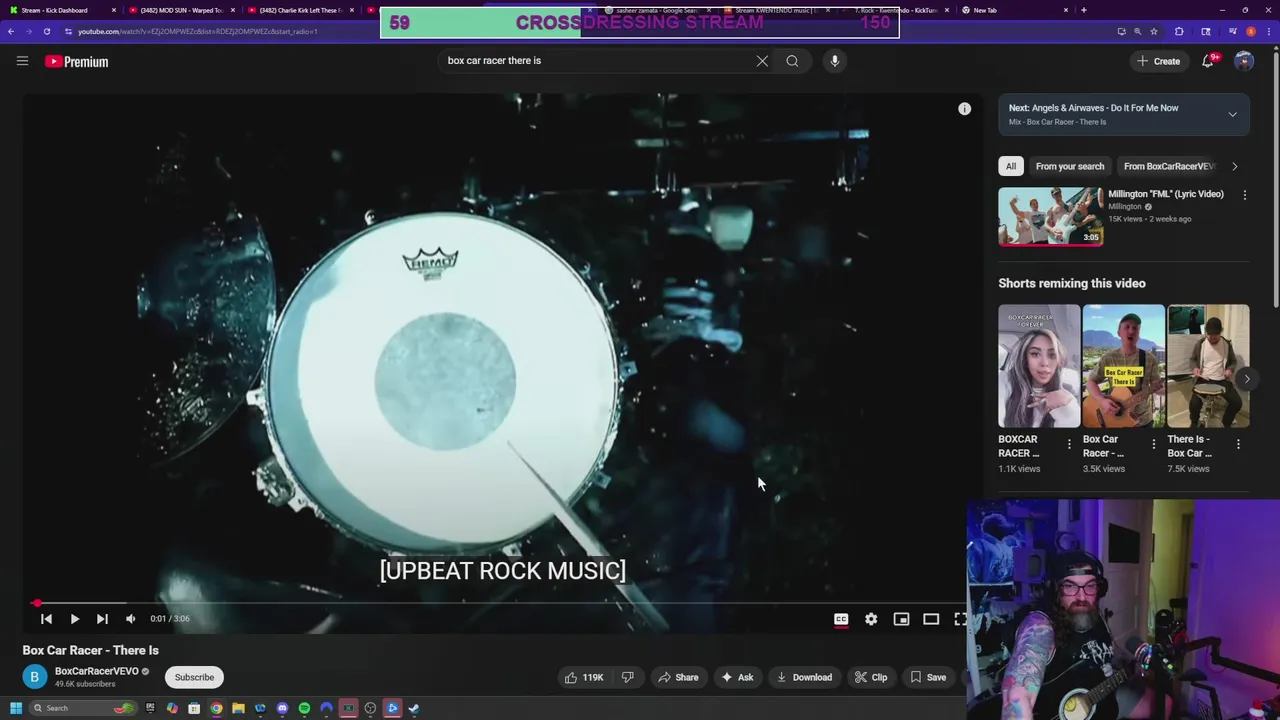Select the All filter chip
1280x720 pixels.
(x=1011, y=166)
